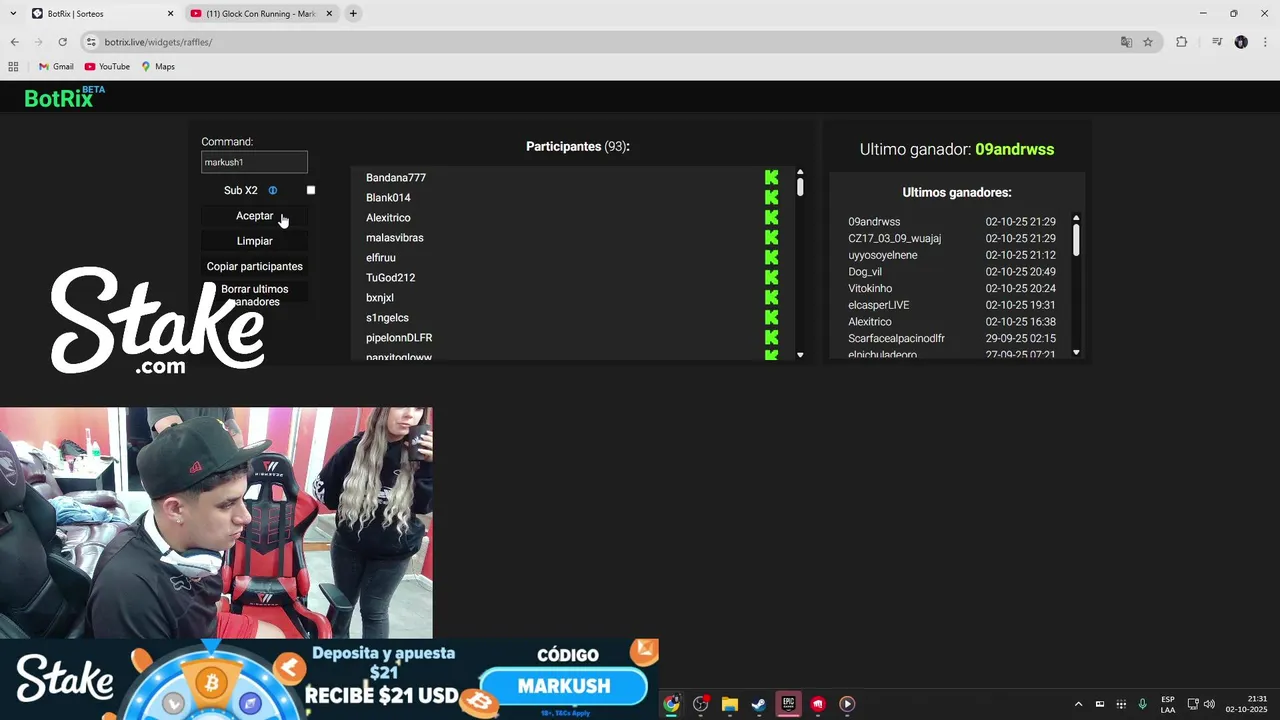The height and width of the screenshot is (720, 1280).
Task: Open the browser extensions menu
Action: click(1181, 42)
